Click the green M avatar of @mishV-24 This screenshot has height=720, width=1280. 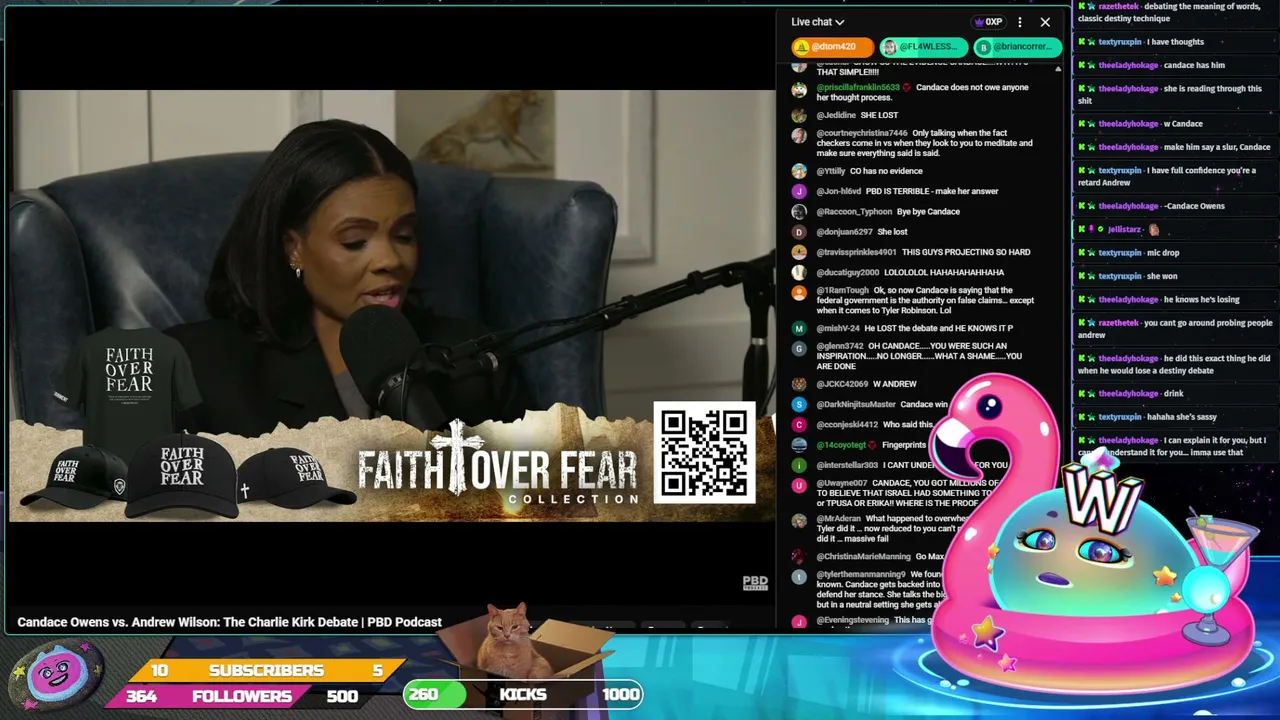(x=799, y=329)
